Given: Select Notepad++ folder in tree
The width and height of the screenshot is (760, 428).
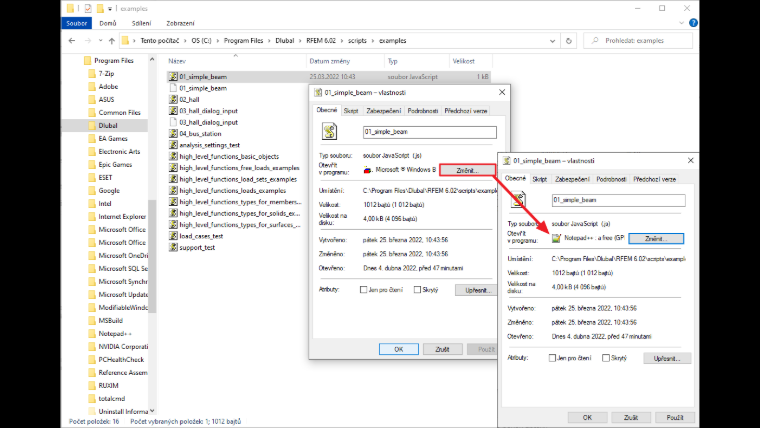Looking at the screenshot, I should click(x=115, y=333).
